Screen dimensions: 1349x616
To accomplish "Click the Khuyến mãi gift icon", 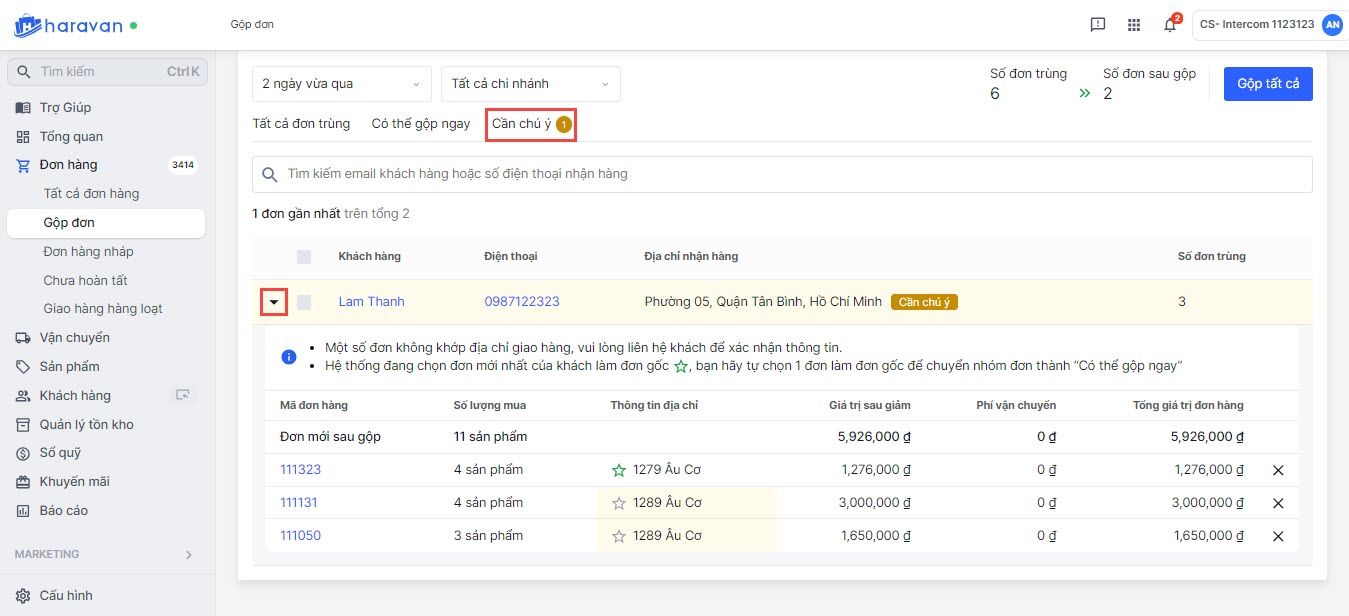I will tap(23, 482).
